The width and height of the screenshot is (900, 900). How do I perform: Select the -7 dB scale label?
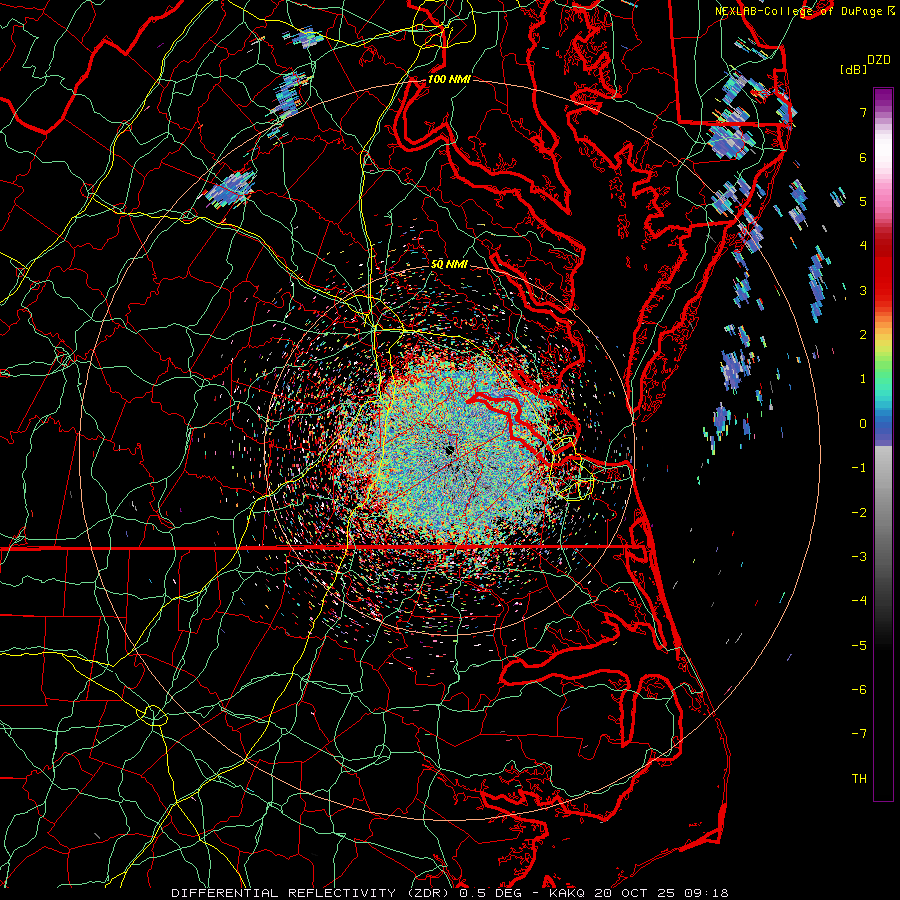click(859, 734)
